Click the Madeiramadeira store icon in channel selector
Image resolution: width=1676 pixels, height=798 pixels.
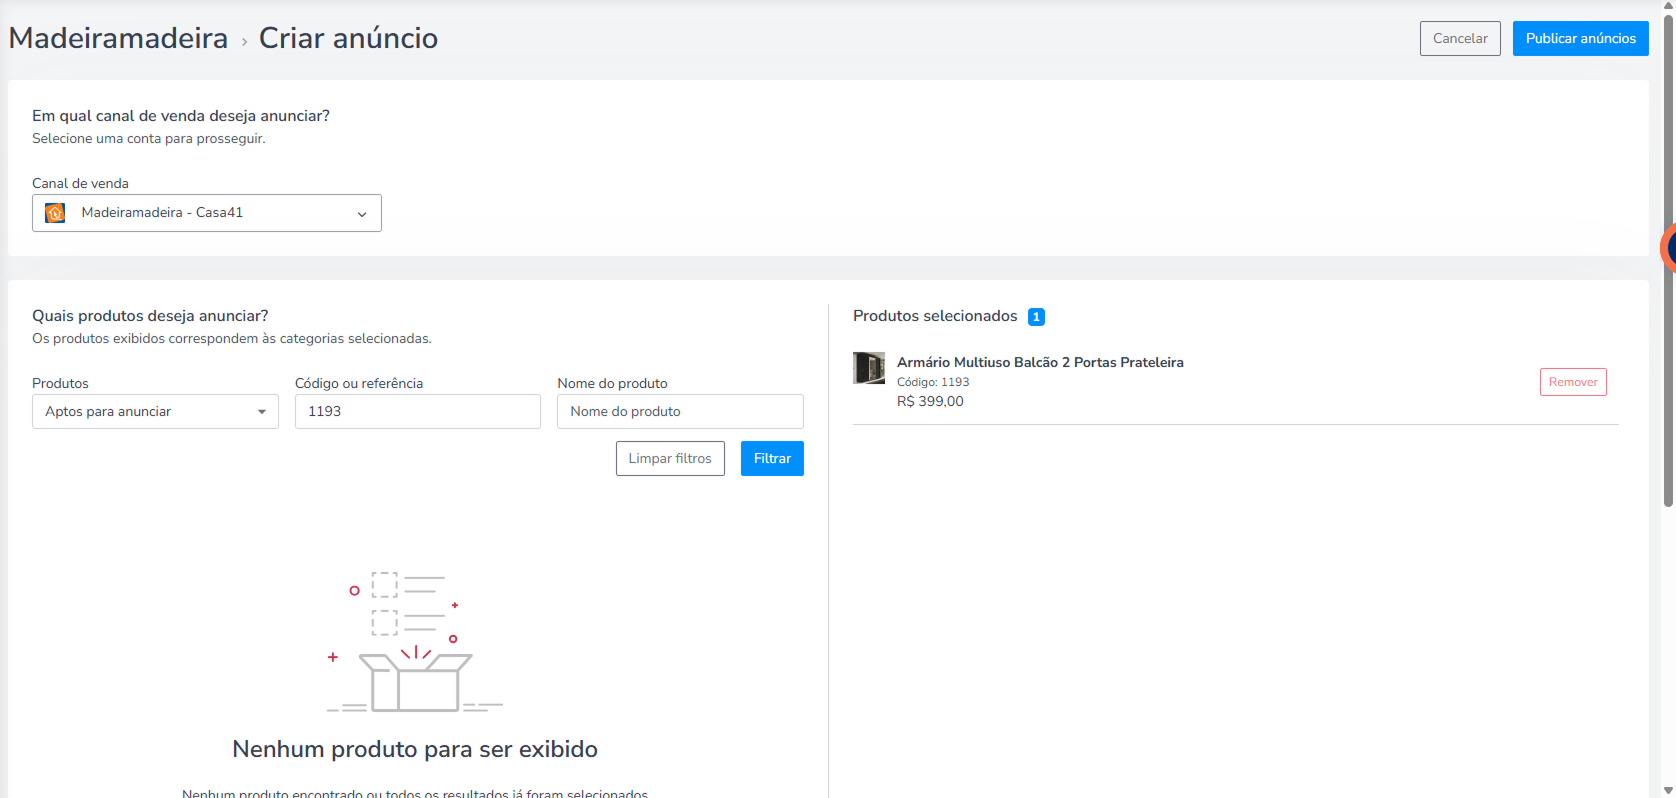click(55, 213)
